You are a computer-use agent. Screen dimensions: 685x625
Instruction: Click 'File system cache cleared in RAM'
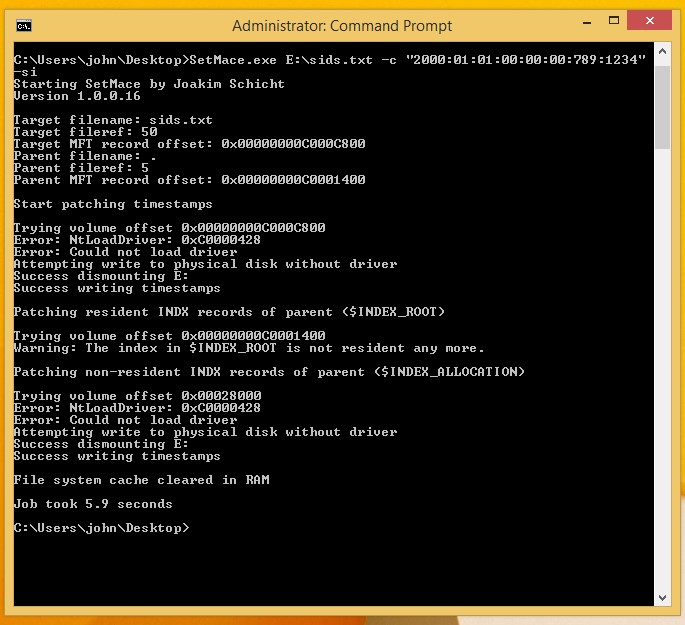coord(141,480)
